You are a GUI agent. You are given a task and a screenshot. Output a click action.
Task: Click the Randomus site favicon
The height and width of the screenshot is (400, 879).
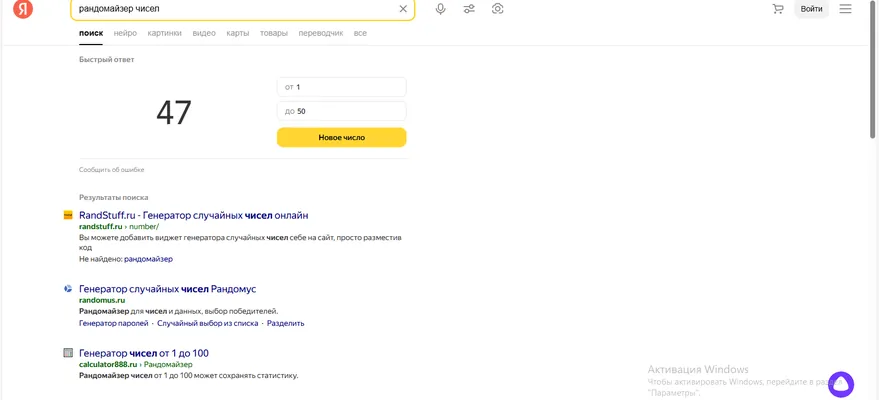pyautogui.click(x=68, y=289)
